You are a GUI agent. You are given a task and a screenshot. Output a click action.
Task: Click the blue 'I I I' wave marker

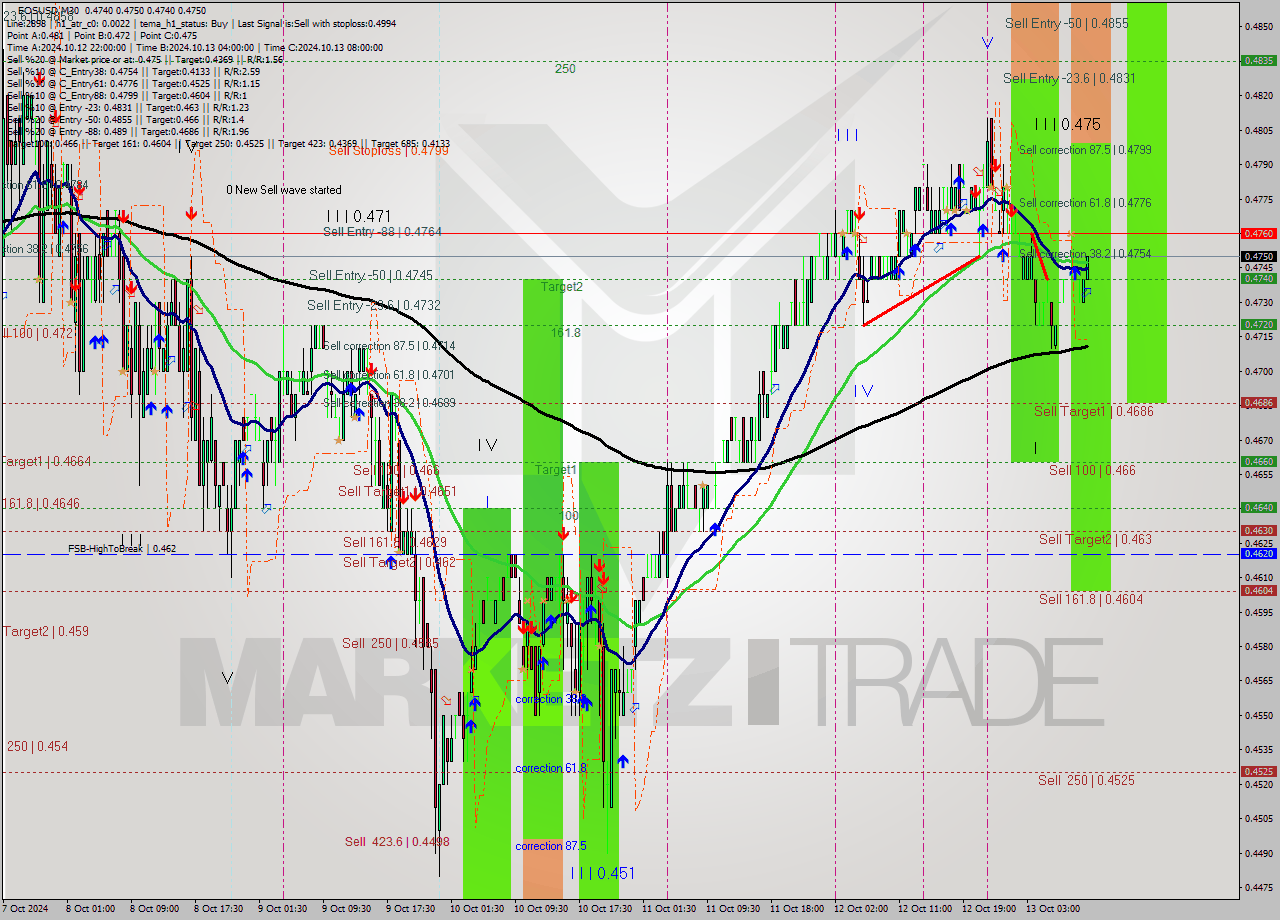click(847, 135)
